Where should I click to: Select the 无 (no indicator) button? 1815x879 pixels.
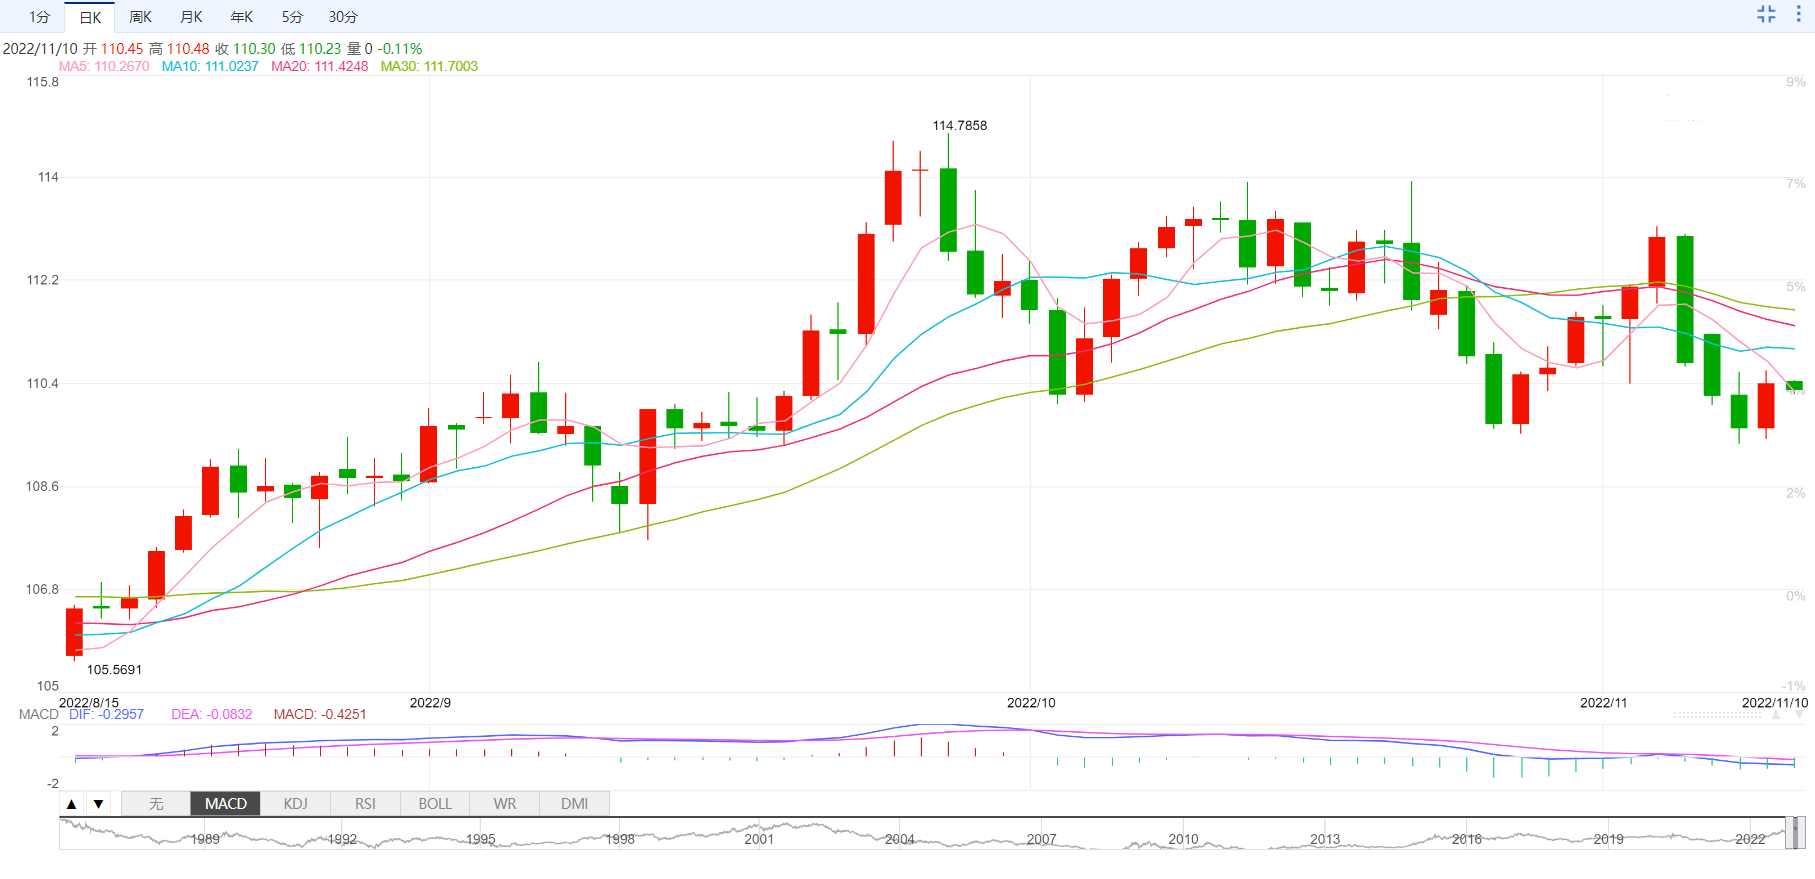[x=156, y=804]
